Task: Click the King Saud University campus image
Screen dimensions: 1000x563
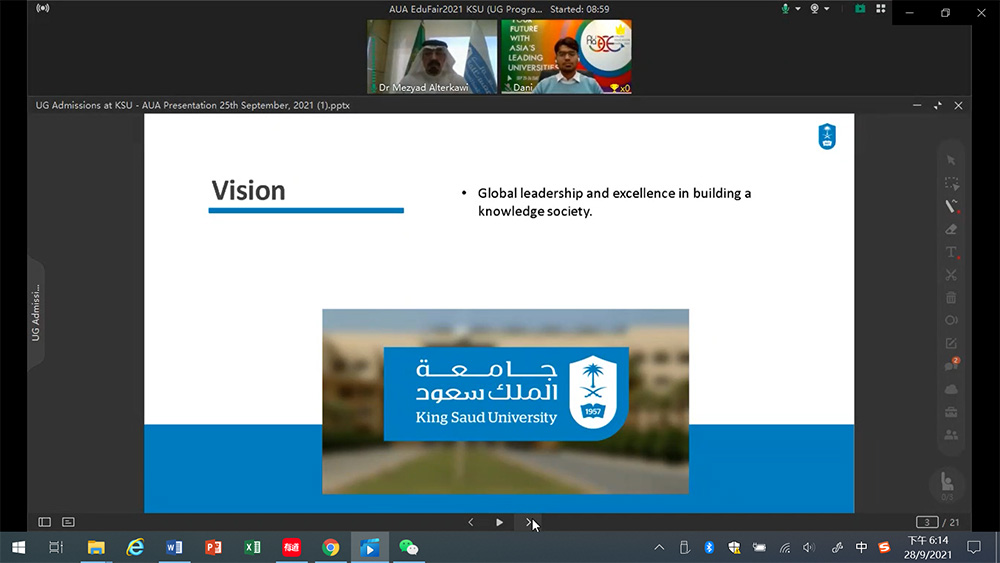Action: coord(505,402)
